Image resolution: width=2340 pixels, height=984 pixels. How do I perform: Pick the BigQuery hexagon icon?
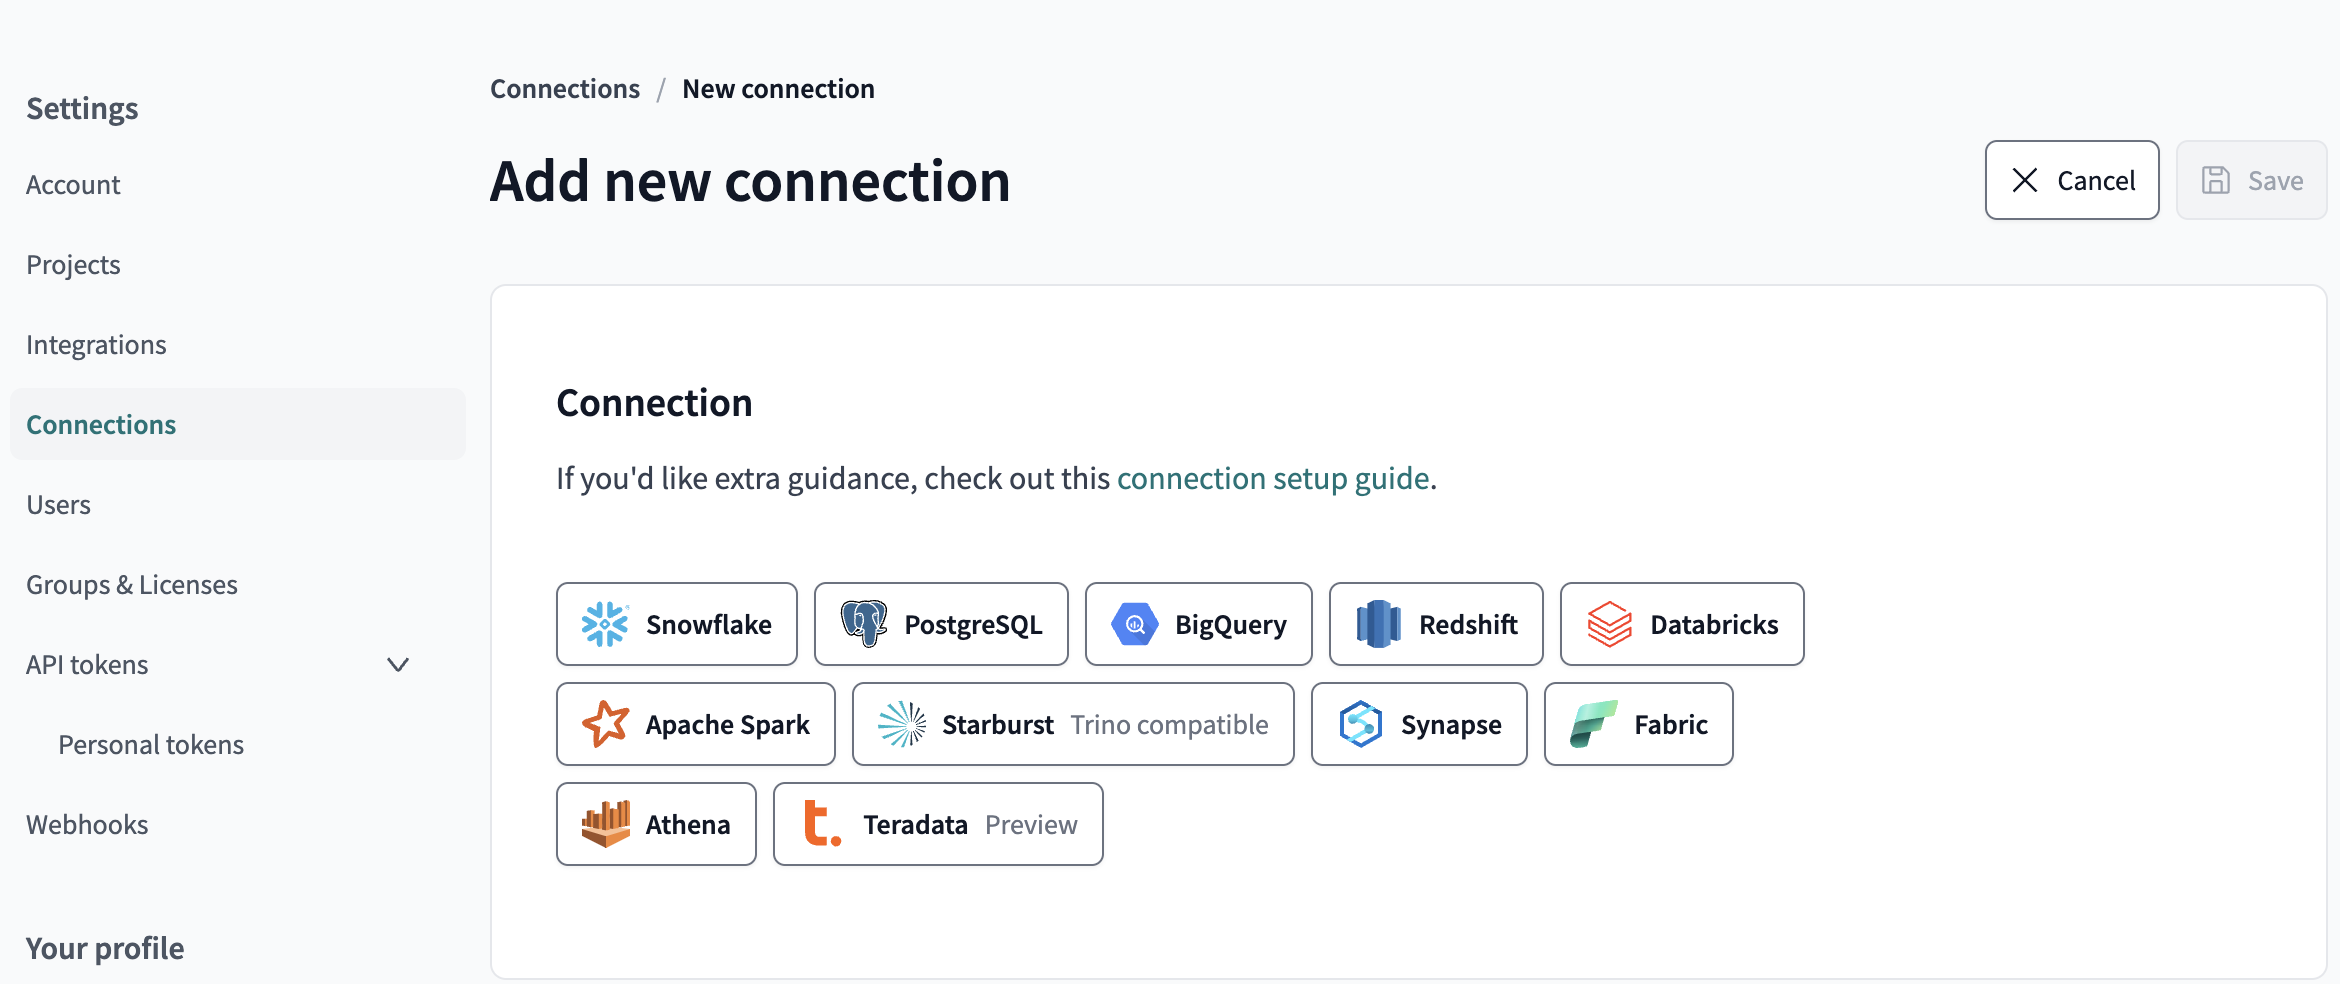point(1135,624)
